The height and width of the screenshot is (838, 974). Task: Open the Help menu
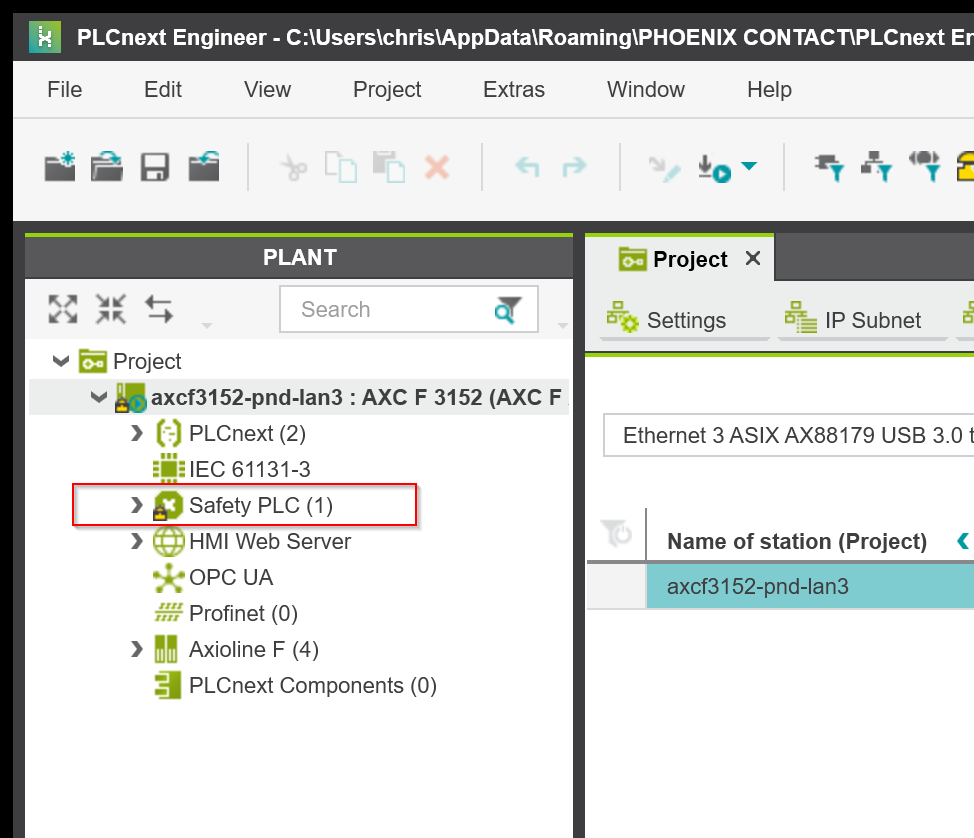tap(769, 89)
